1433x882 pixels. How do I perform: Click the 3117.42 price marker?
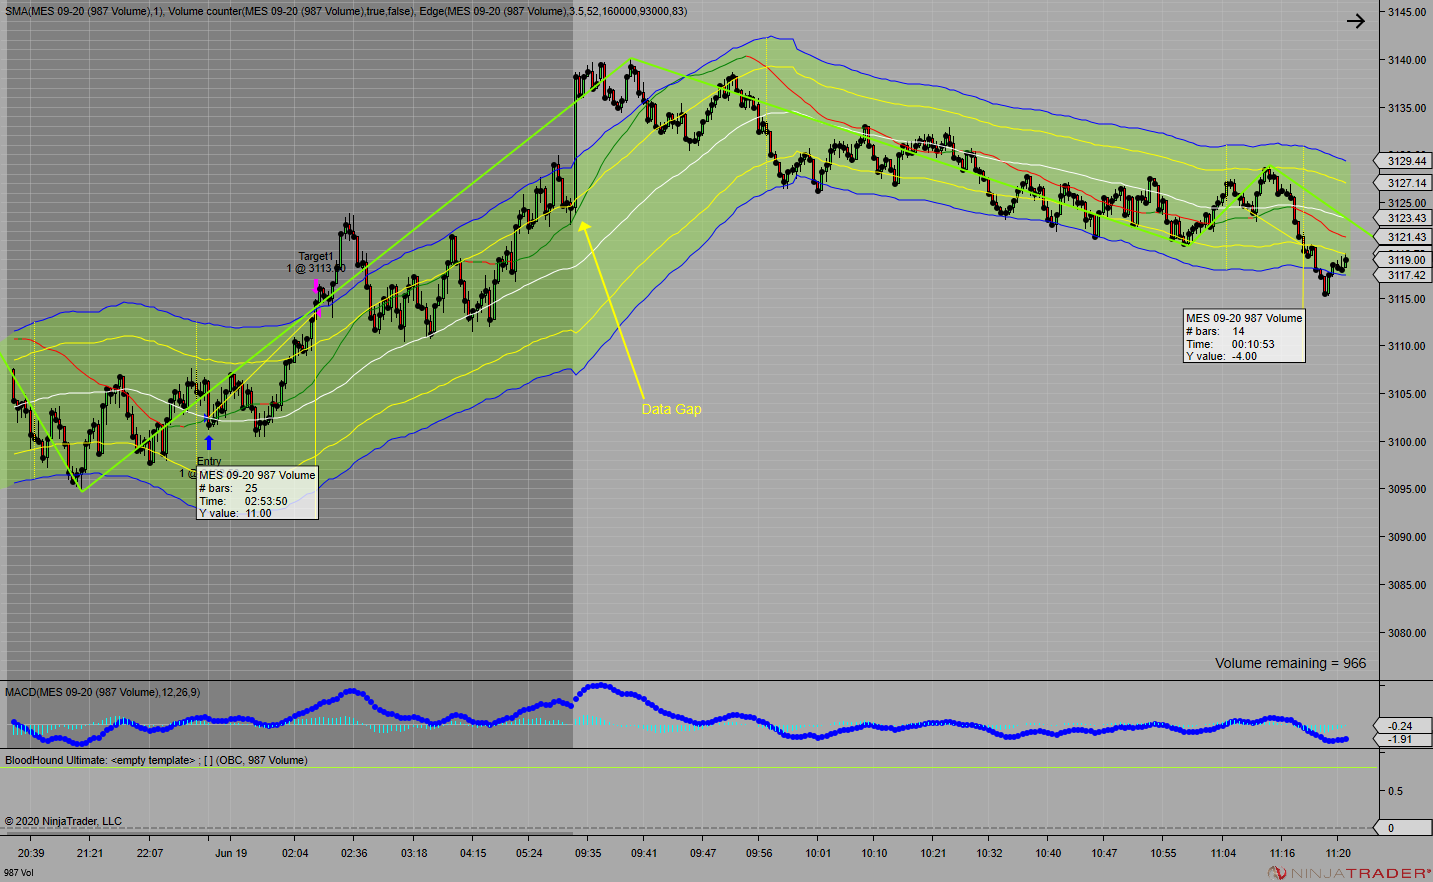click(x=1405, y=275)
